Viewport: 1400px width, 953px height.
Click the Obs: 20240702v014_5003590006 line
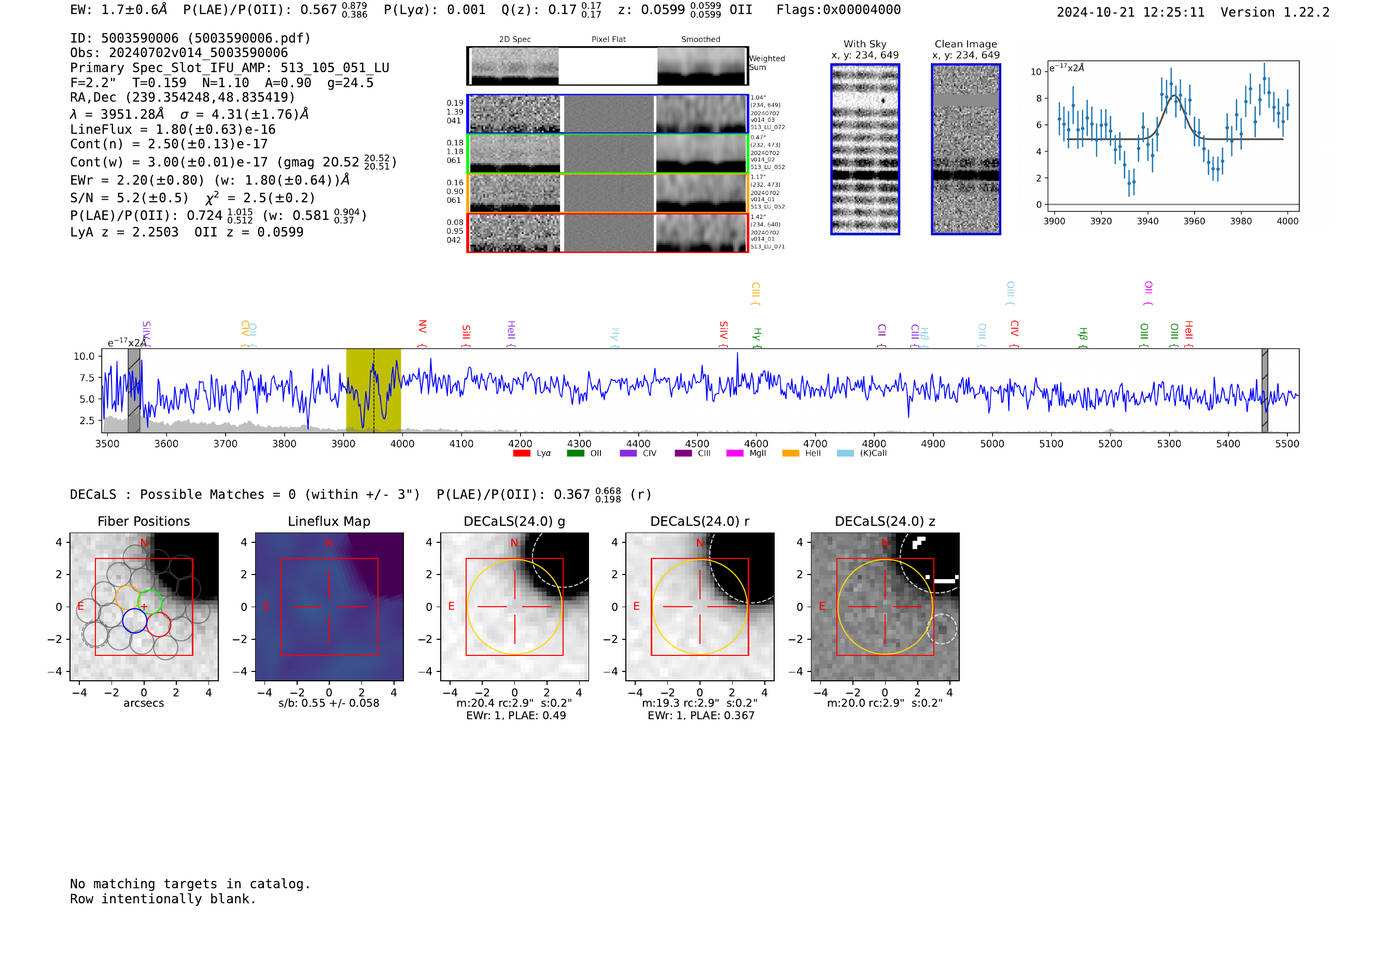tap(179, 53)
